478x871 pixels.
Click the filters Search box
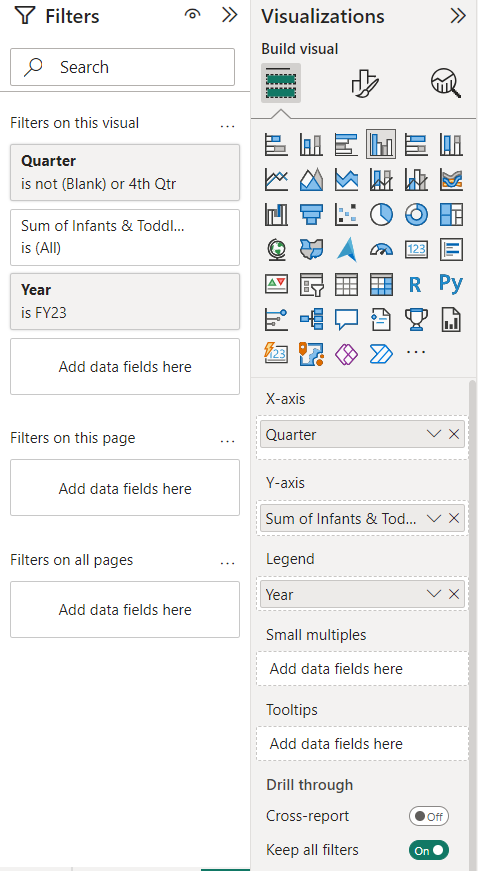tap(122, 67)
